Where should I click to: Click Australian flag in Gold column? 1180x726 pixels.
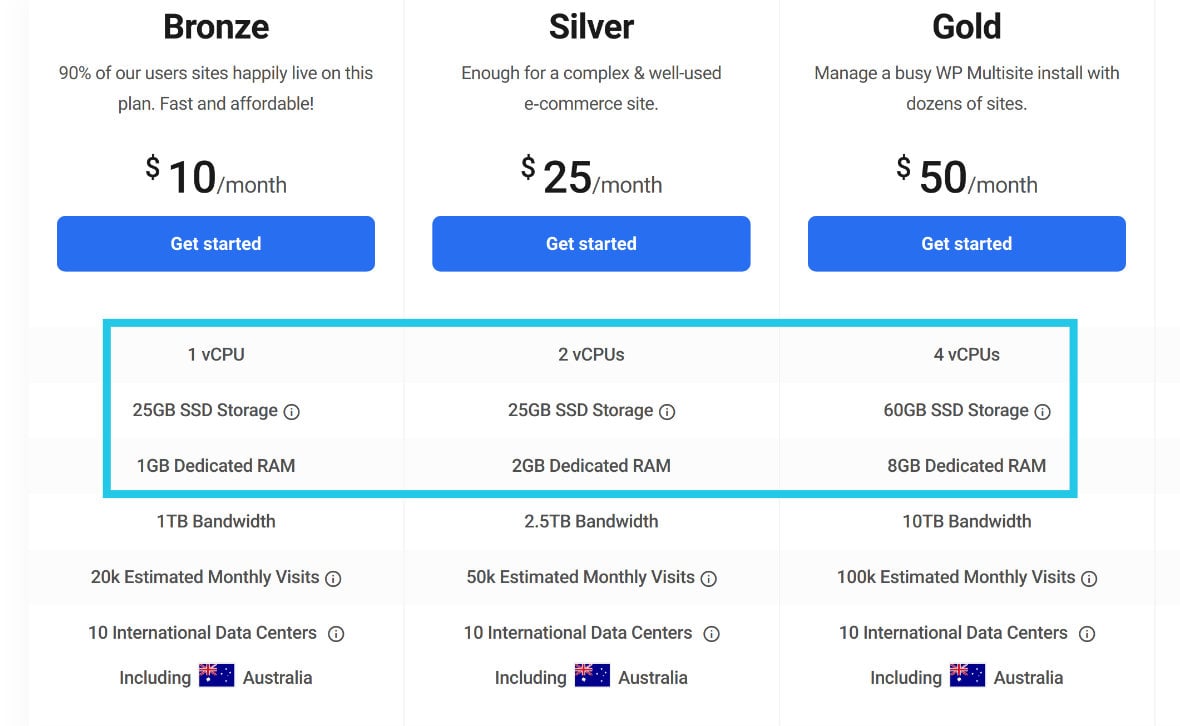(968, 676)
